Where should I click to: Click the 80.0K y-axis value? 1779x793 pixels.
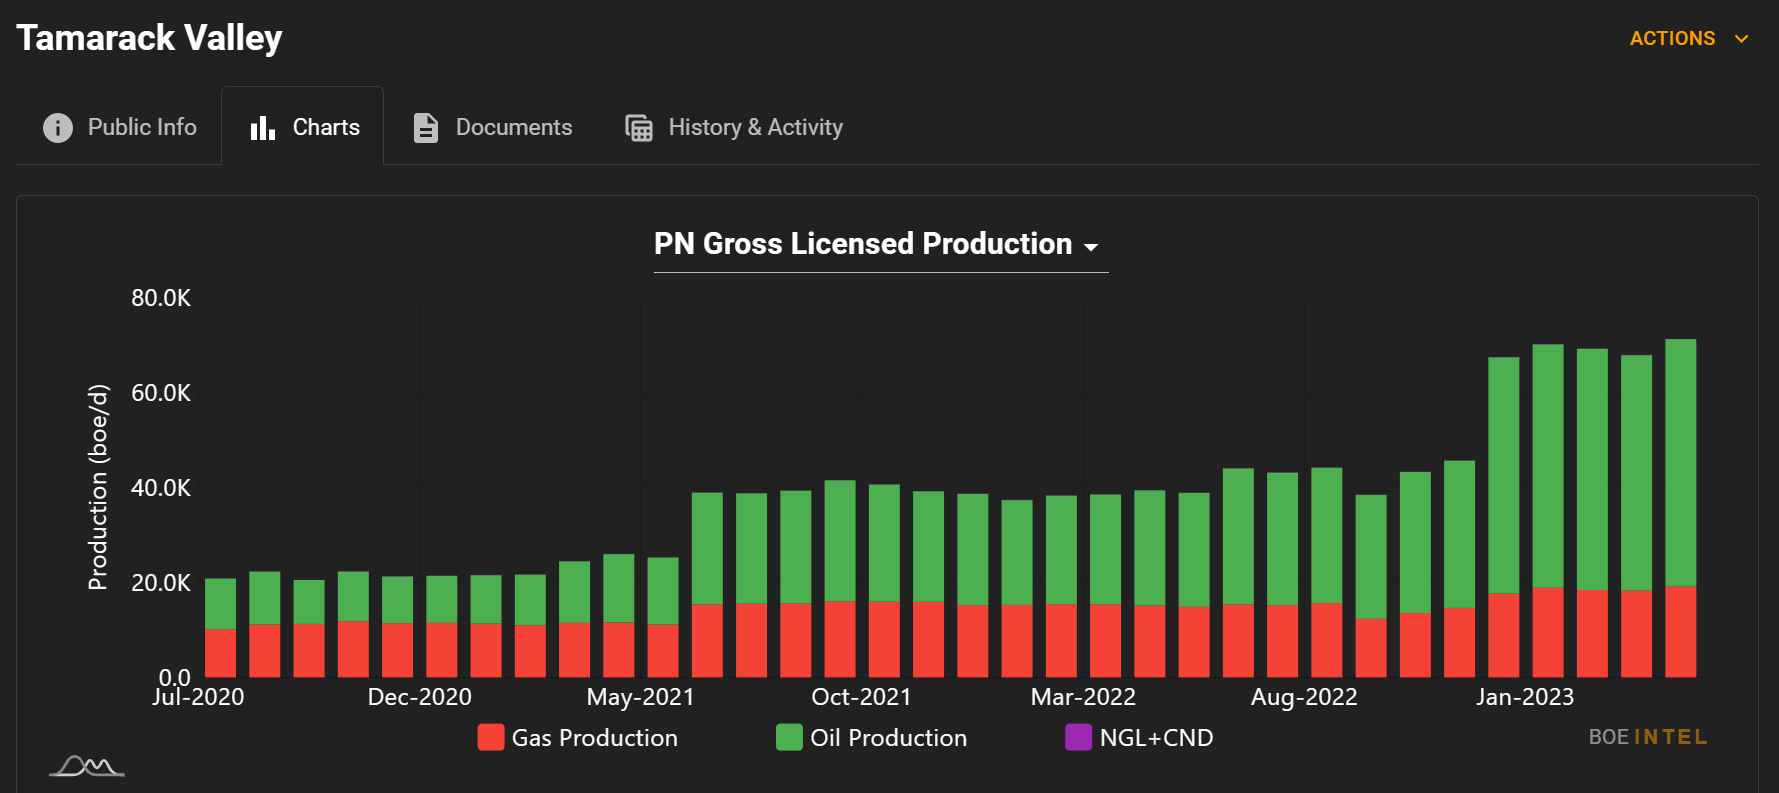(161, 298)
